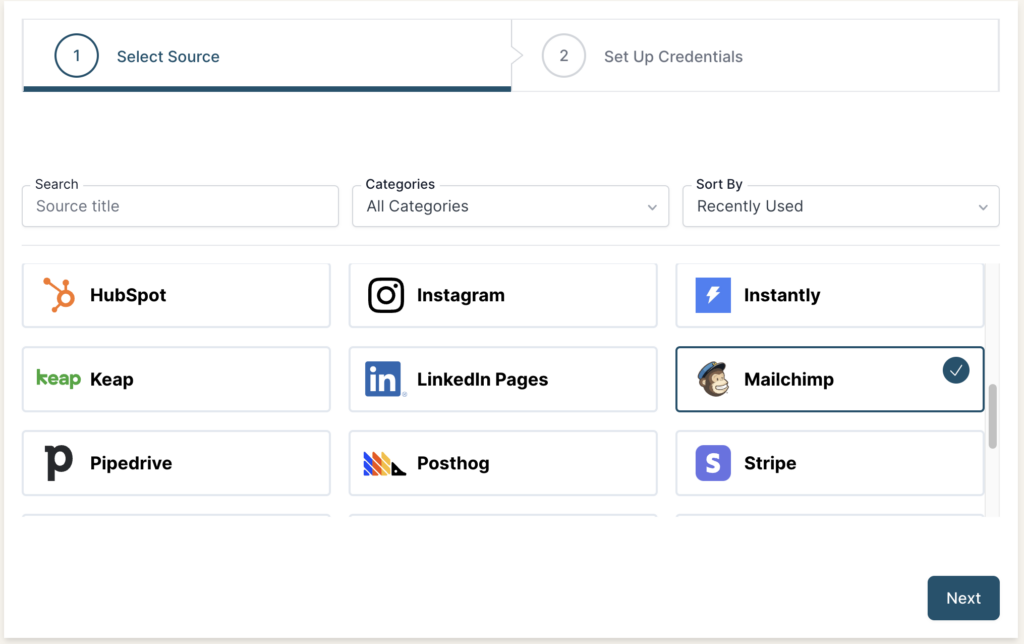The image size is (1024, 644).
Task: Click the step 2 number circle
Action: [563, 56]
